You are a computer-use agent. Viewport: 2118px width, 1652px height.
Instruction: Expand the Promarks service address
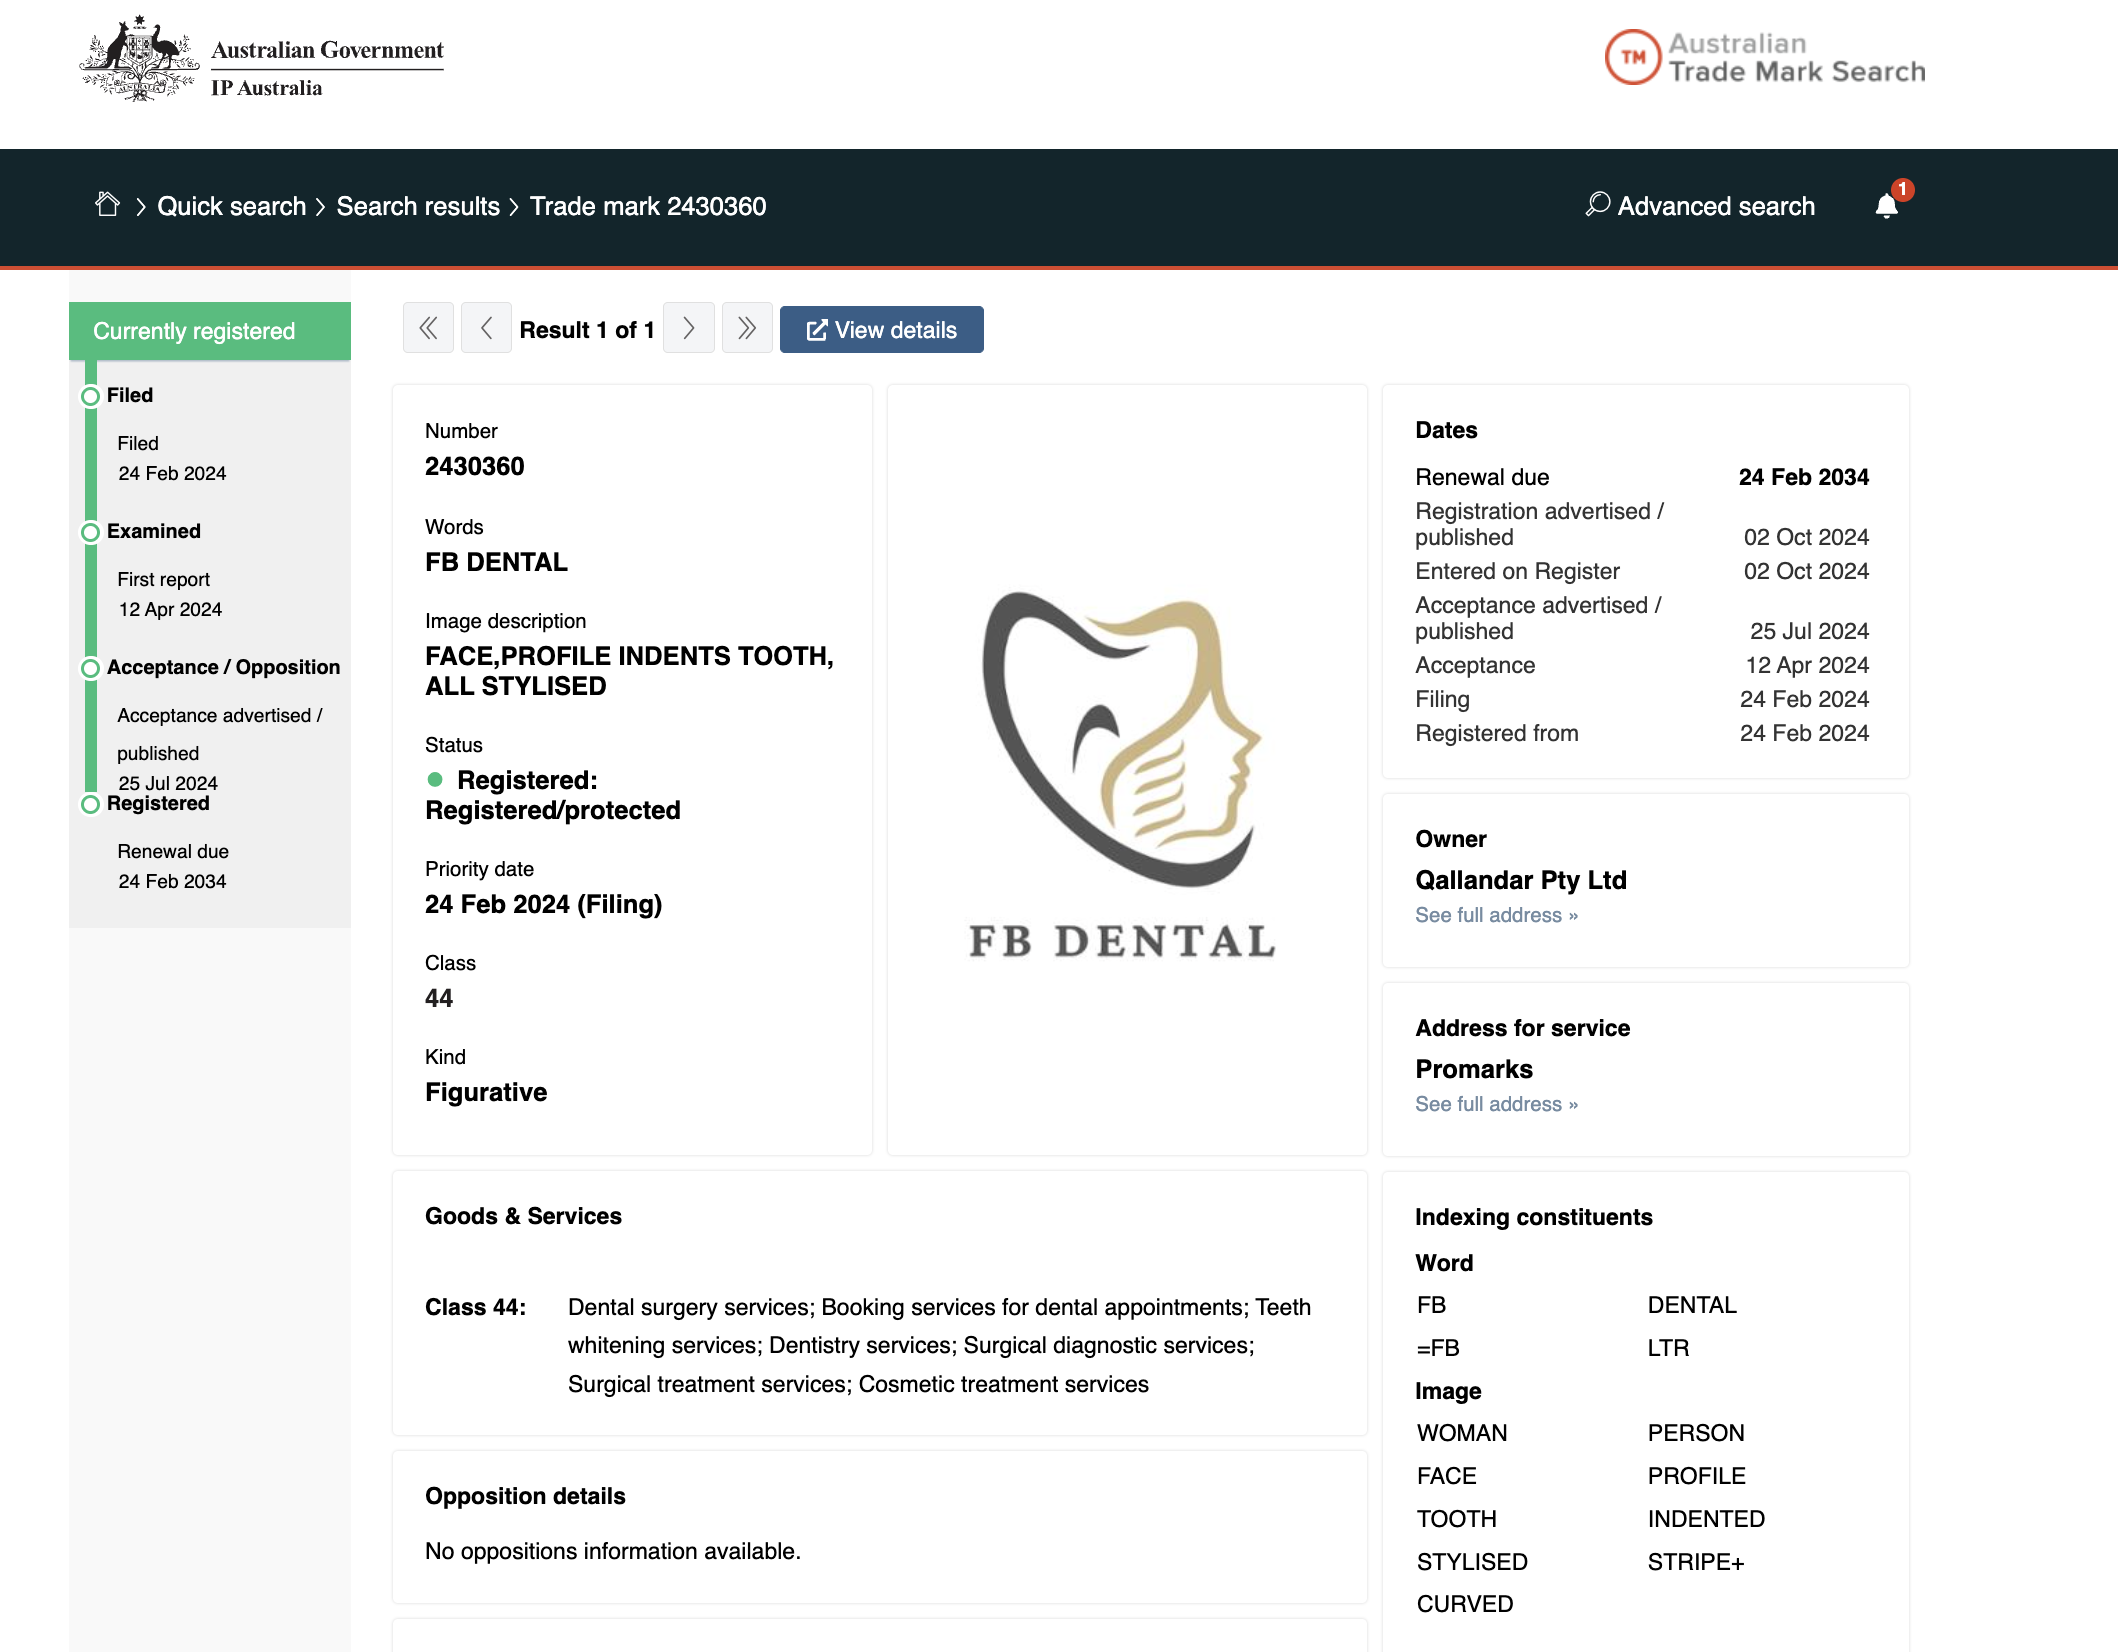(1495, 1104)
